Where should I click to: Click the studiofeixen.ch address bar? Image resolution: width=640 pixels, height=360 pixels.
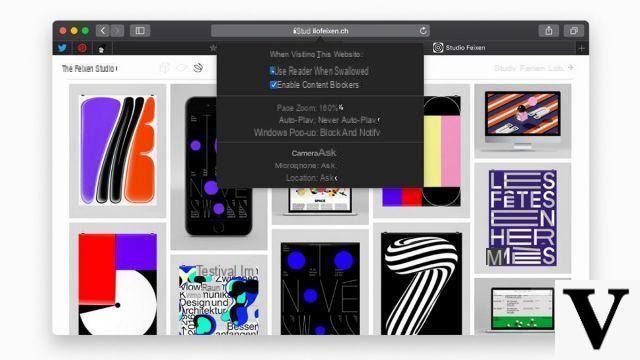coord(320,31)
